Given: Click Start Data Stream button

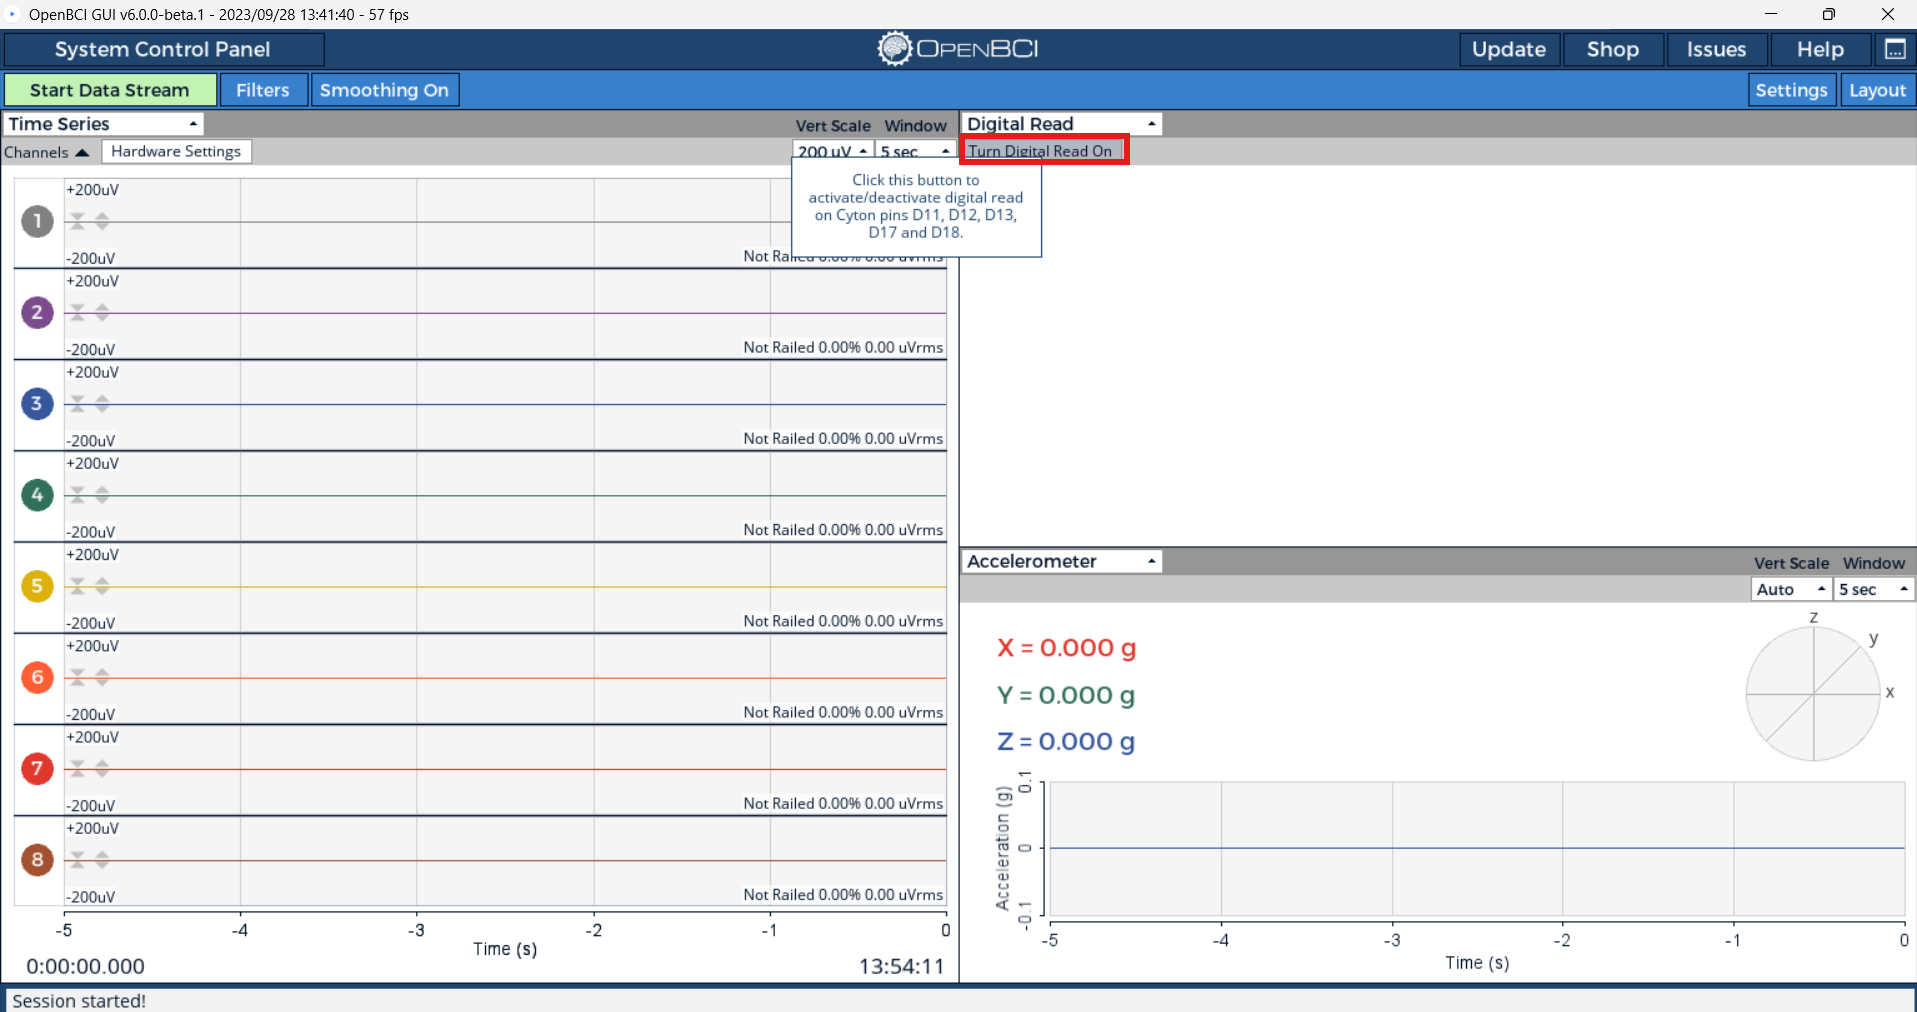Looking at the screenshot, I should [110, 90].
